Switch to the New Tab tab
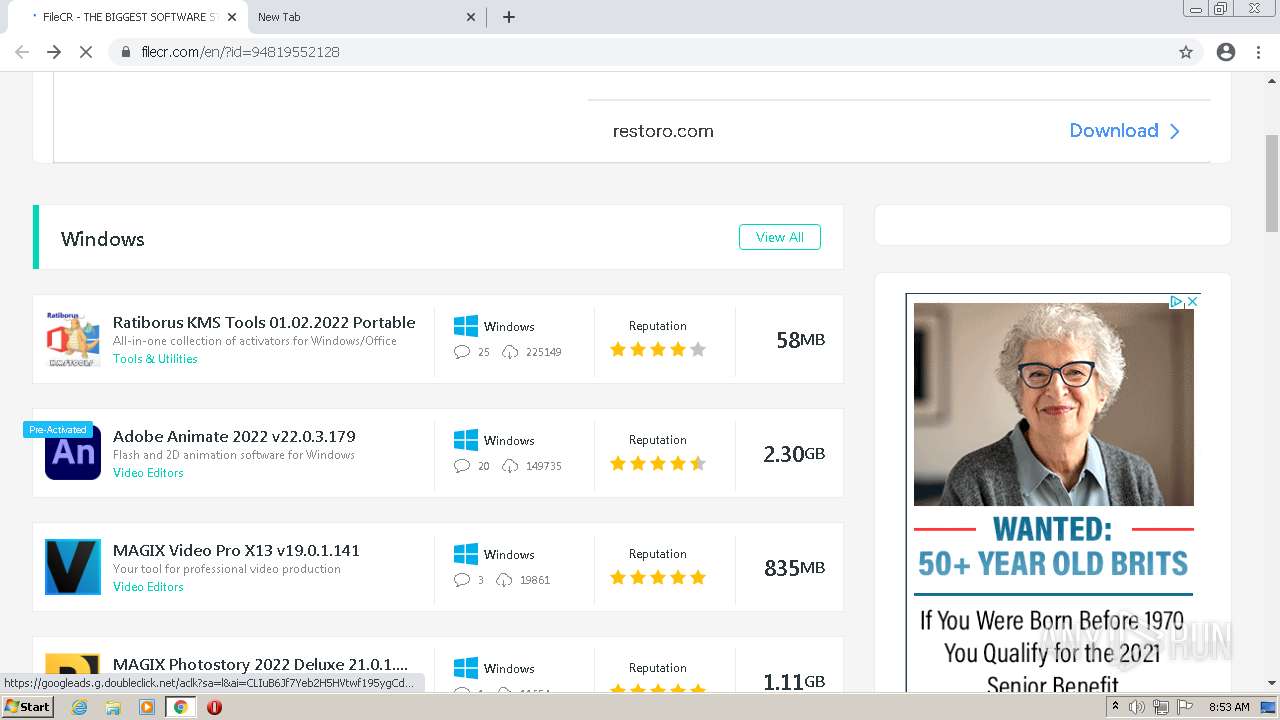Image resolution: width=1280 pixels, height=720 pixels. click(365, 17)
